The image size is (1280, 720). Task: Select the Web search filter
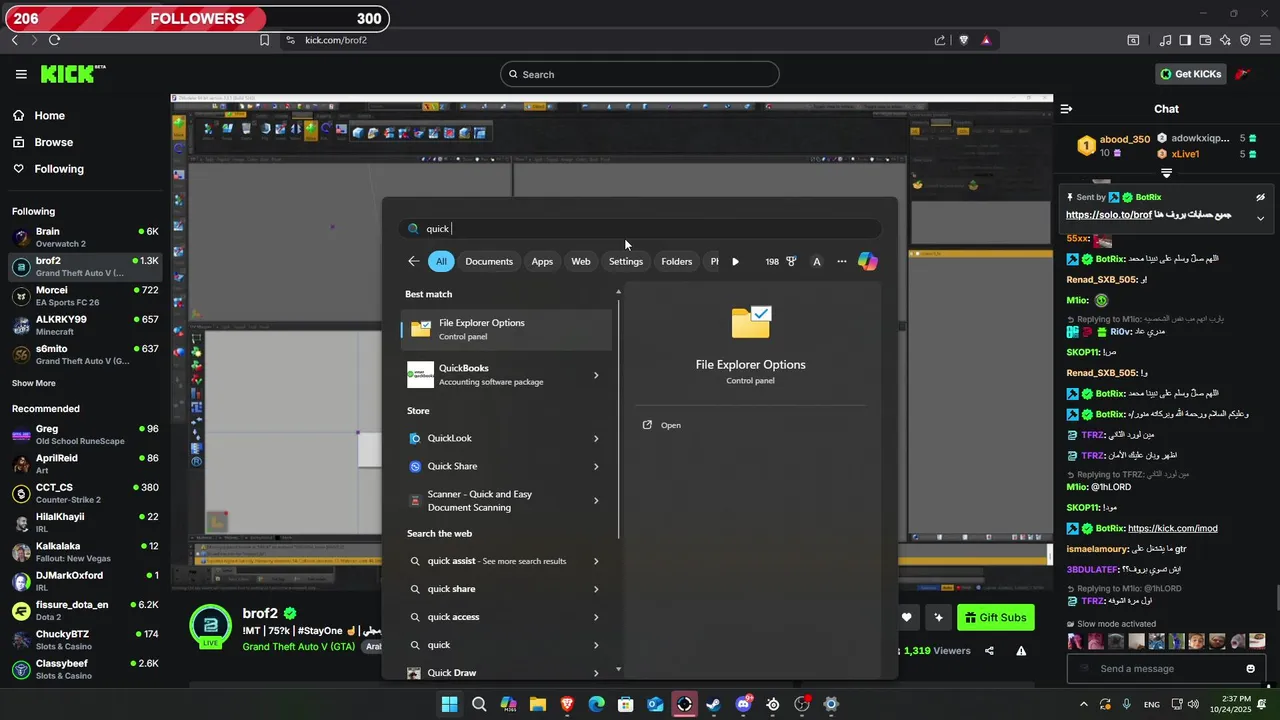coord(581,261)
